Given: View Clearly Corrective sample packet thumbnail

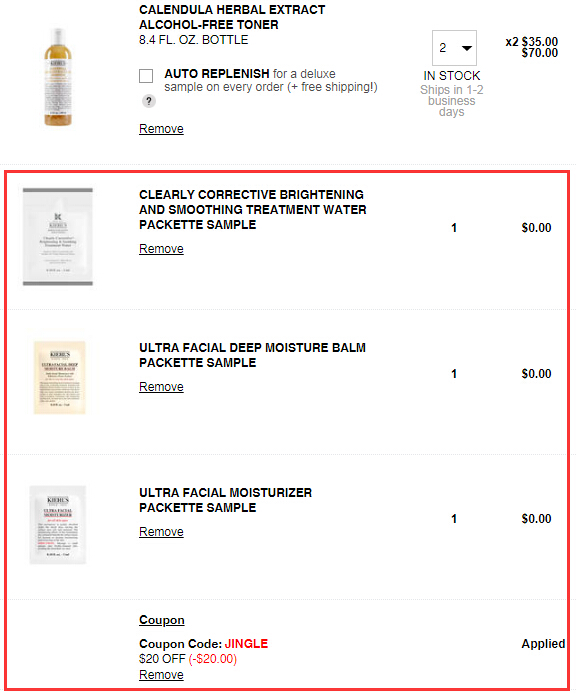Looking at the screenshot, I should coord(58,237).
